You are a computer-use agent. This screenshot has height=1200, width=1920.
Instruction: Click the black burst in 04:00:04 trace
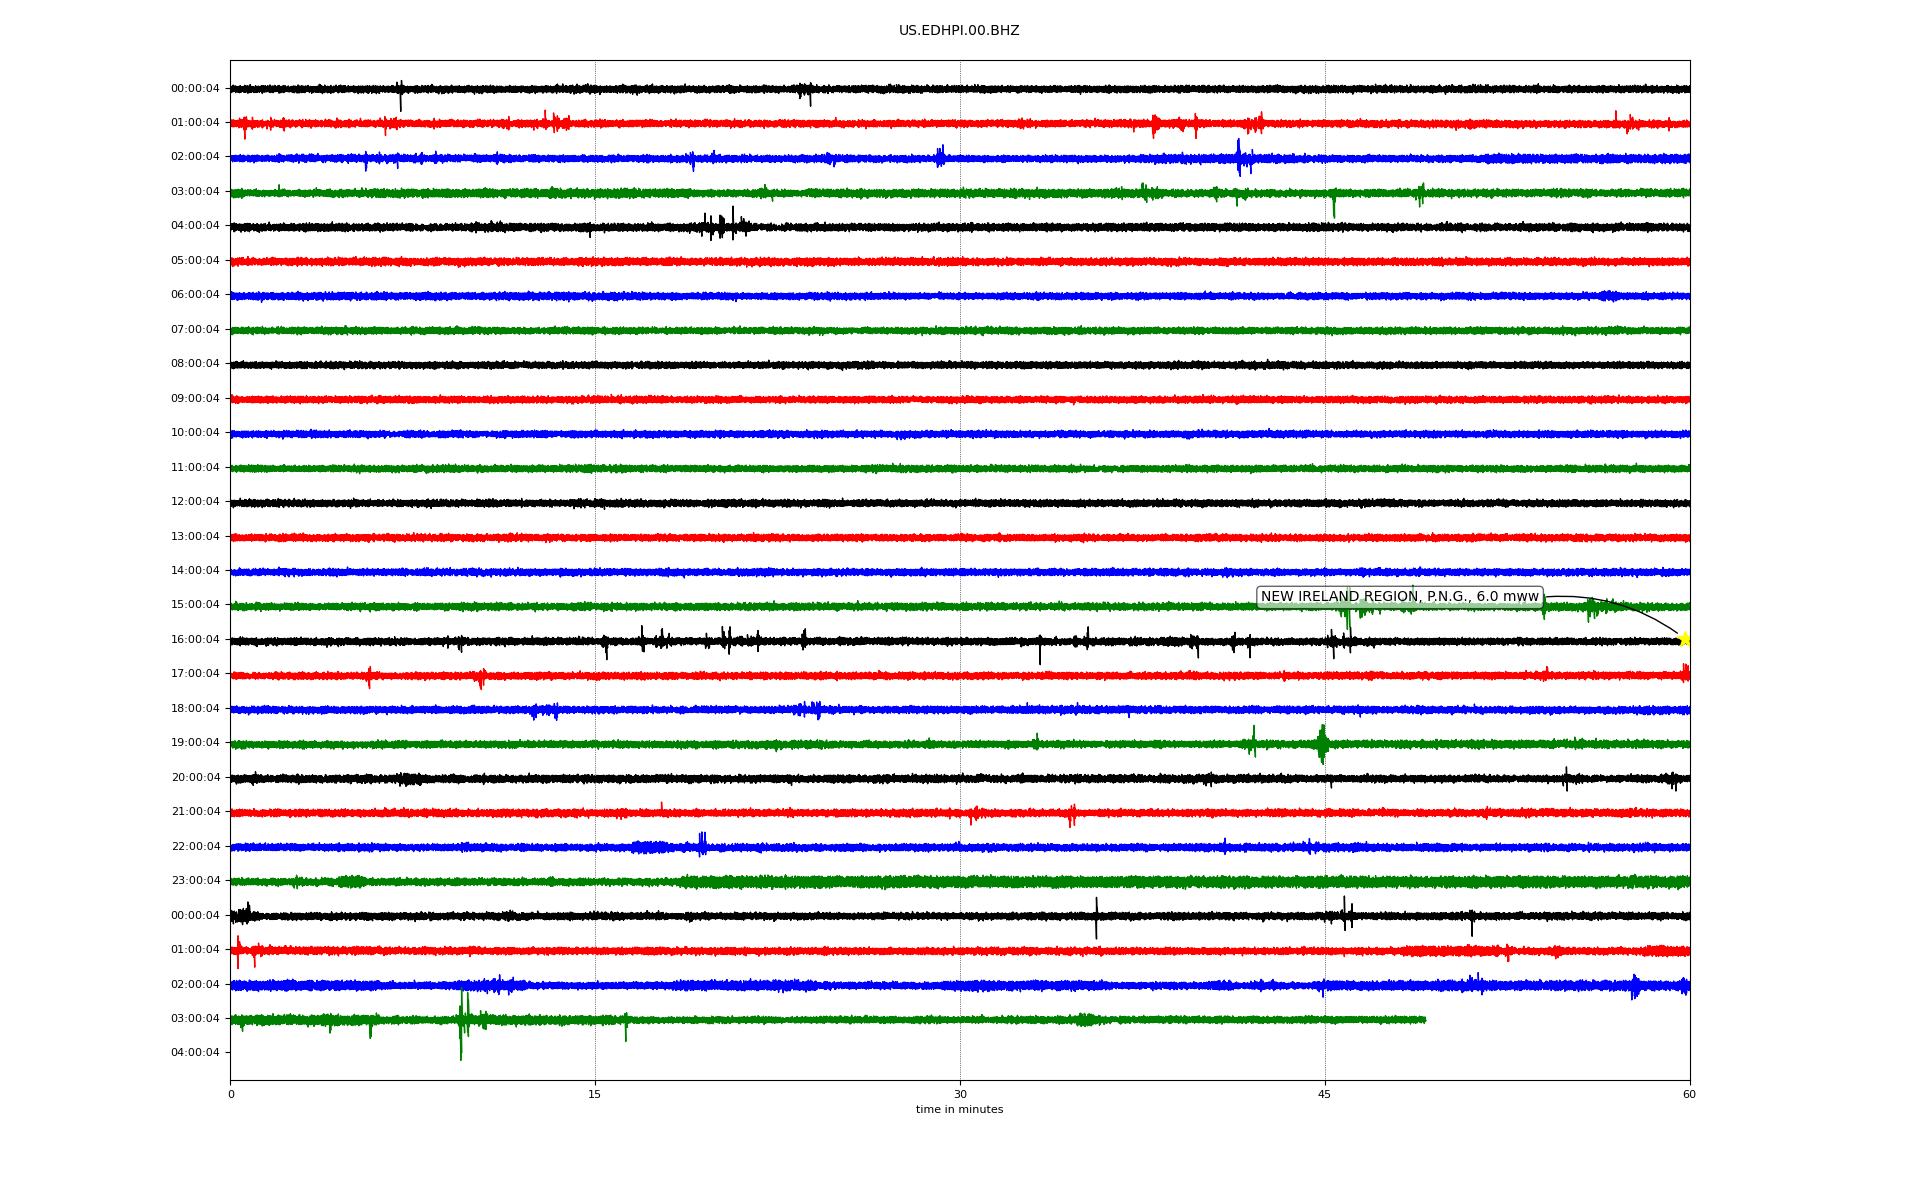coord(722,226)
